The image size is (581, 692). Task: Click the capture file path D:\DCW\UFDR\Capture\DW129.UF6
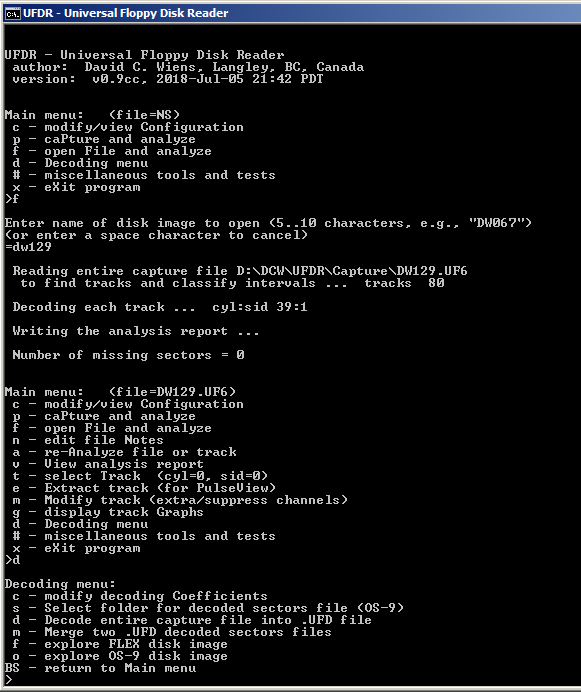352,271
